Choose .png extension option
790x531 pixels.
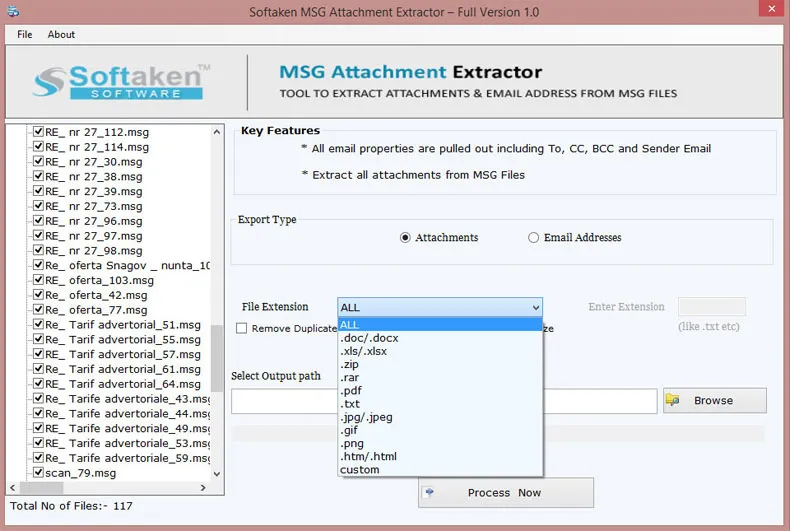click(440, 443)
